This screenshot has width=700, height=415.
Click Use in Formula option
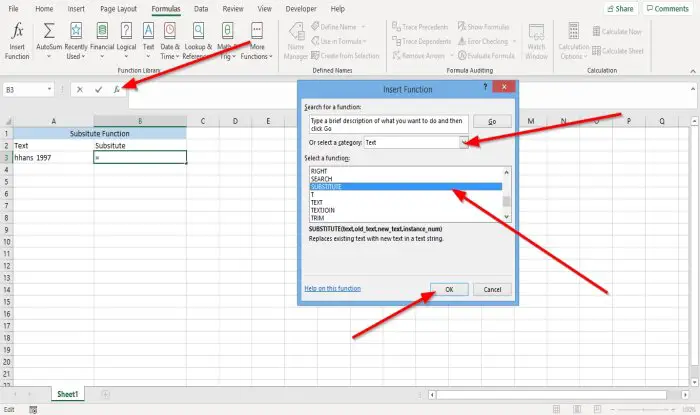pyautogui.click(x=338, y=41)
